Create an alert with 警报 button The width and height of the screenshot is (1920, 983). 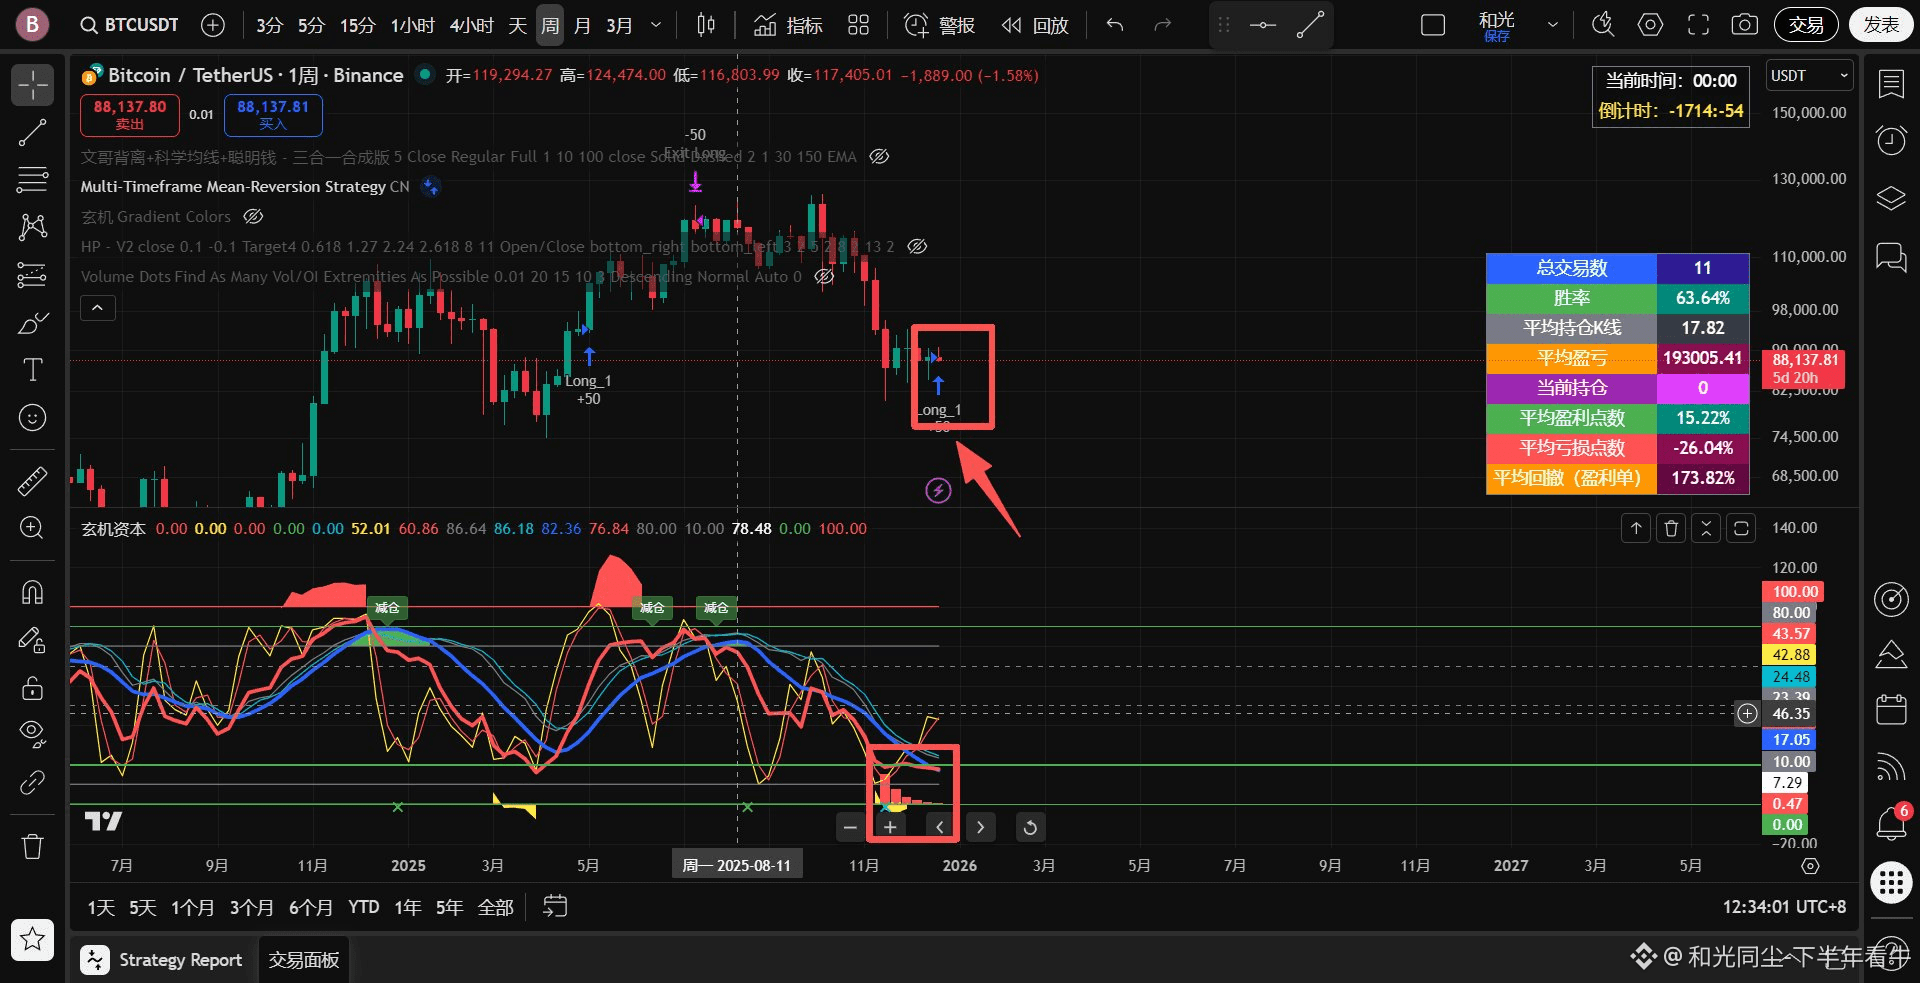click(x=939, y=25)
